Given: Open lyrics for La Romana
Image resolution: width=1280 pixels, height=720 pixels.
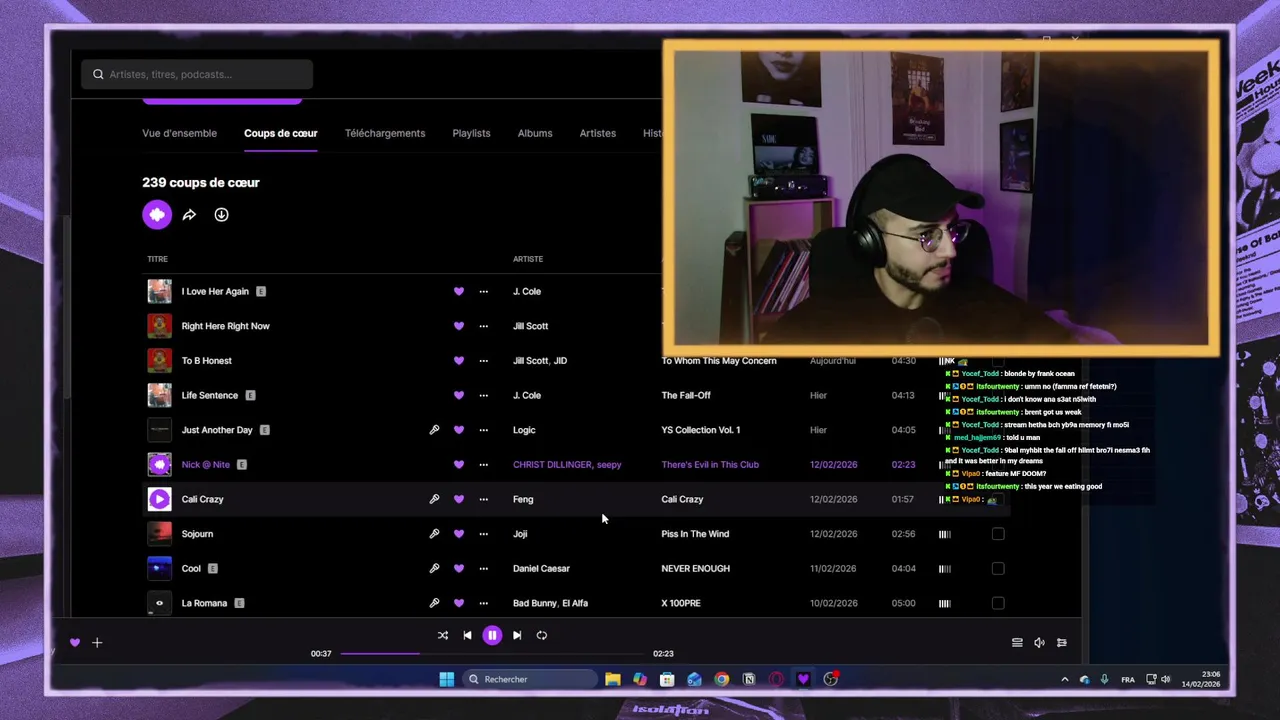Looking at the screenshot, I should (x=434, y=603).
